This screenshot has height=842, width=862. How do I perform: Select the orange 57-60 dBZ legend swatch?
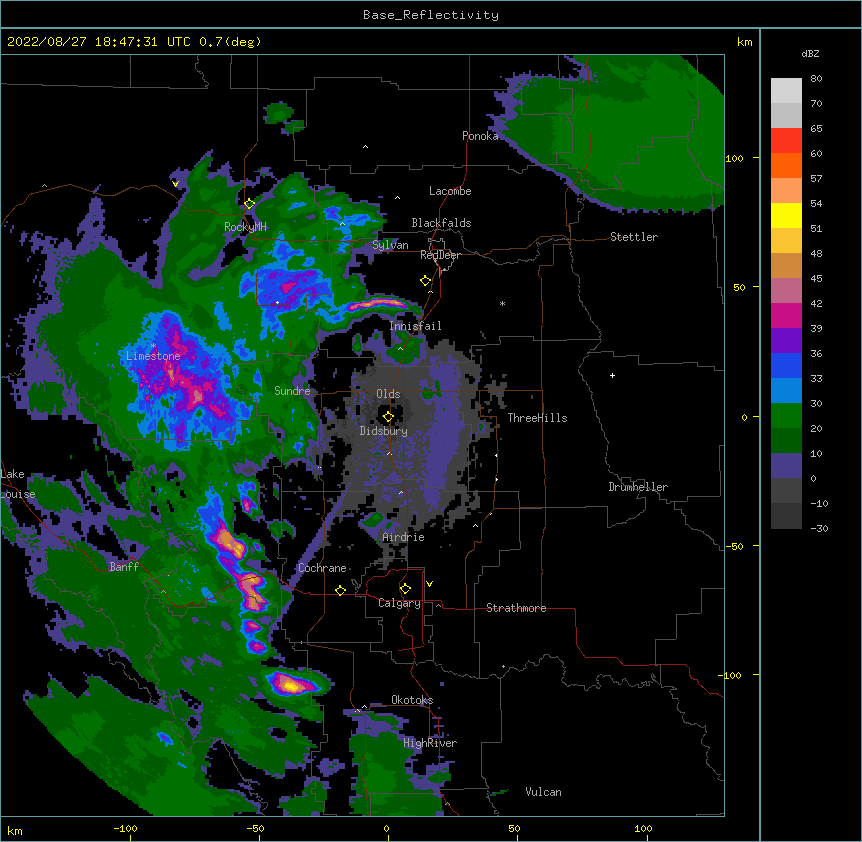(x=786, y=165)
